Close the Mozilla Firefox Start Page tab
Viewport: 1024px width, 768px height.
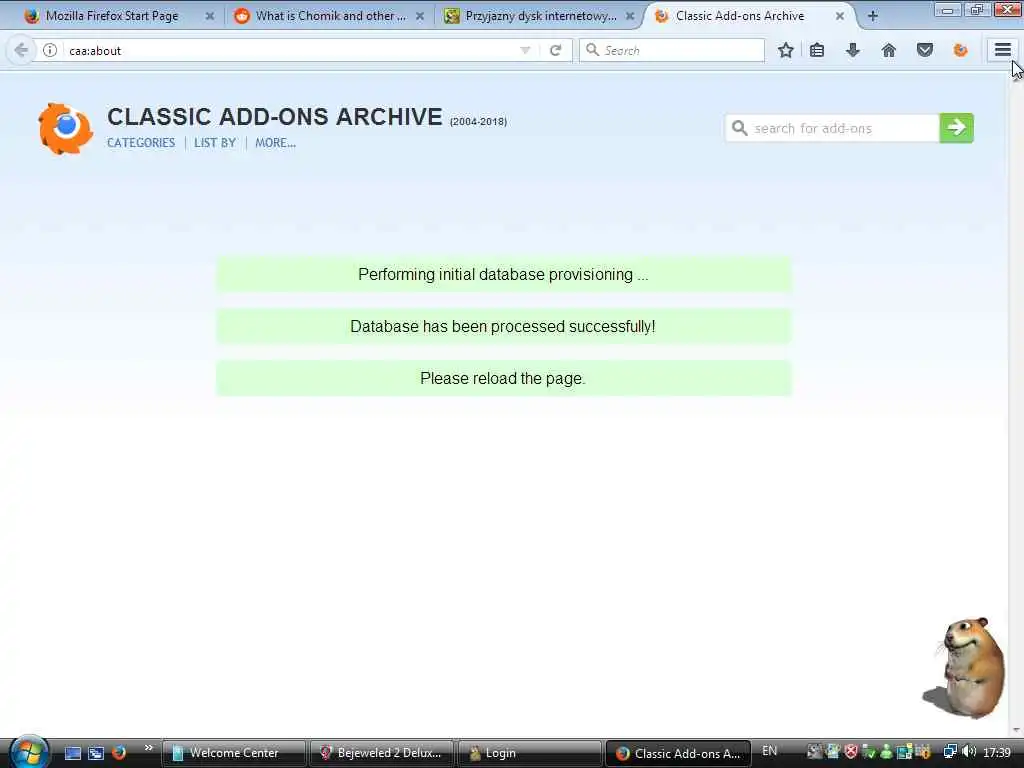pyautogui.click(x=210, y=16)
